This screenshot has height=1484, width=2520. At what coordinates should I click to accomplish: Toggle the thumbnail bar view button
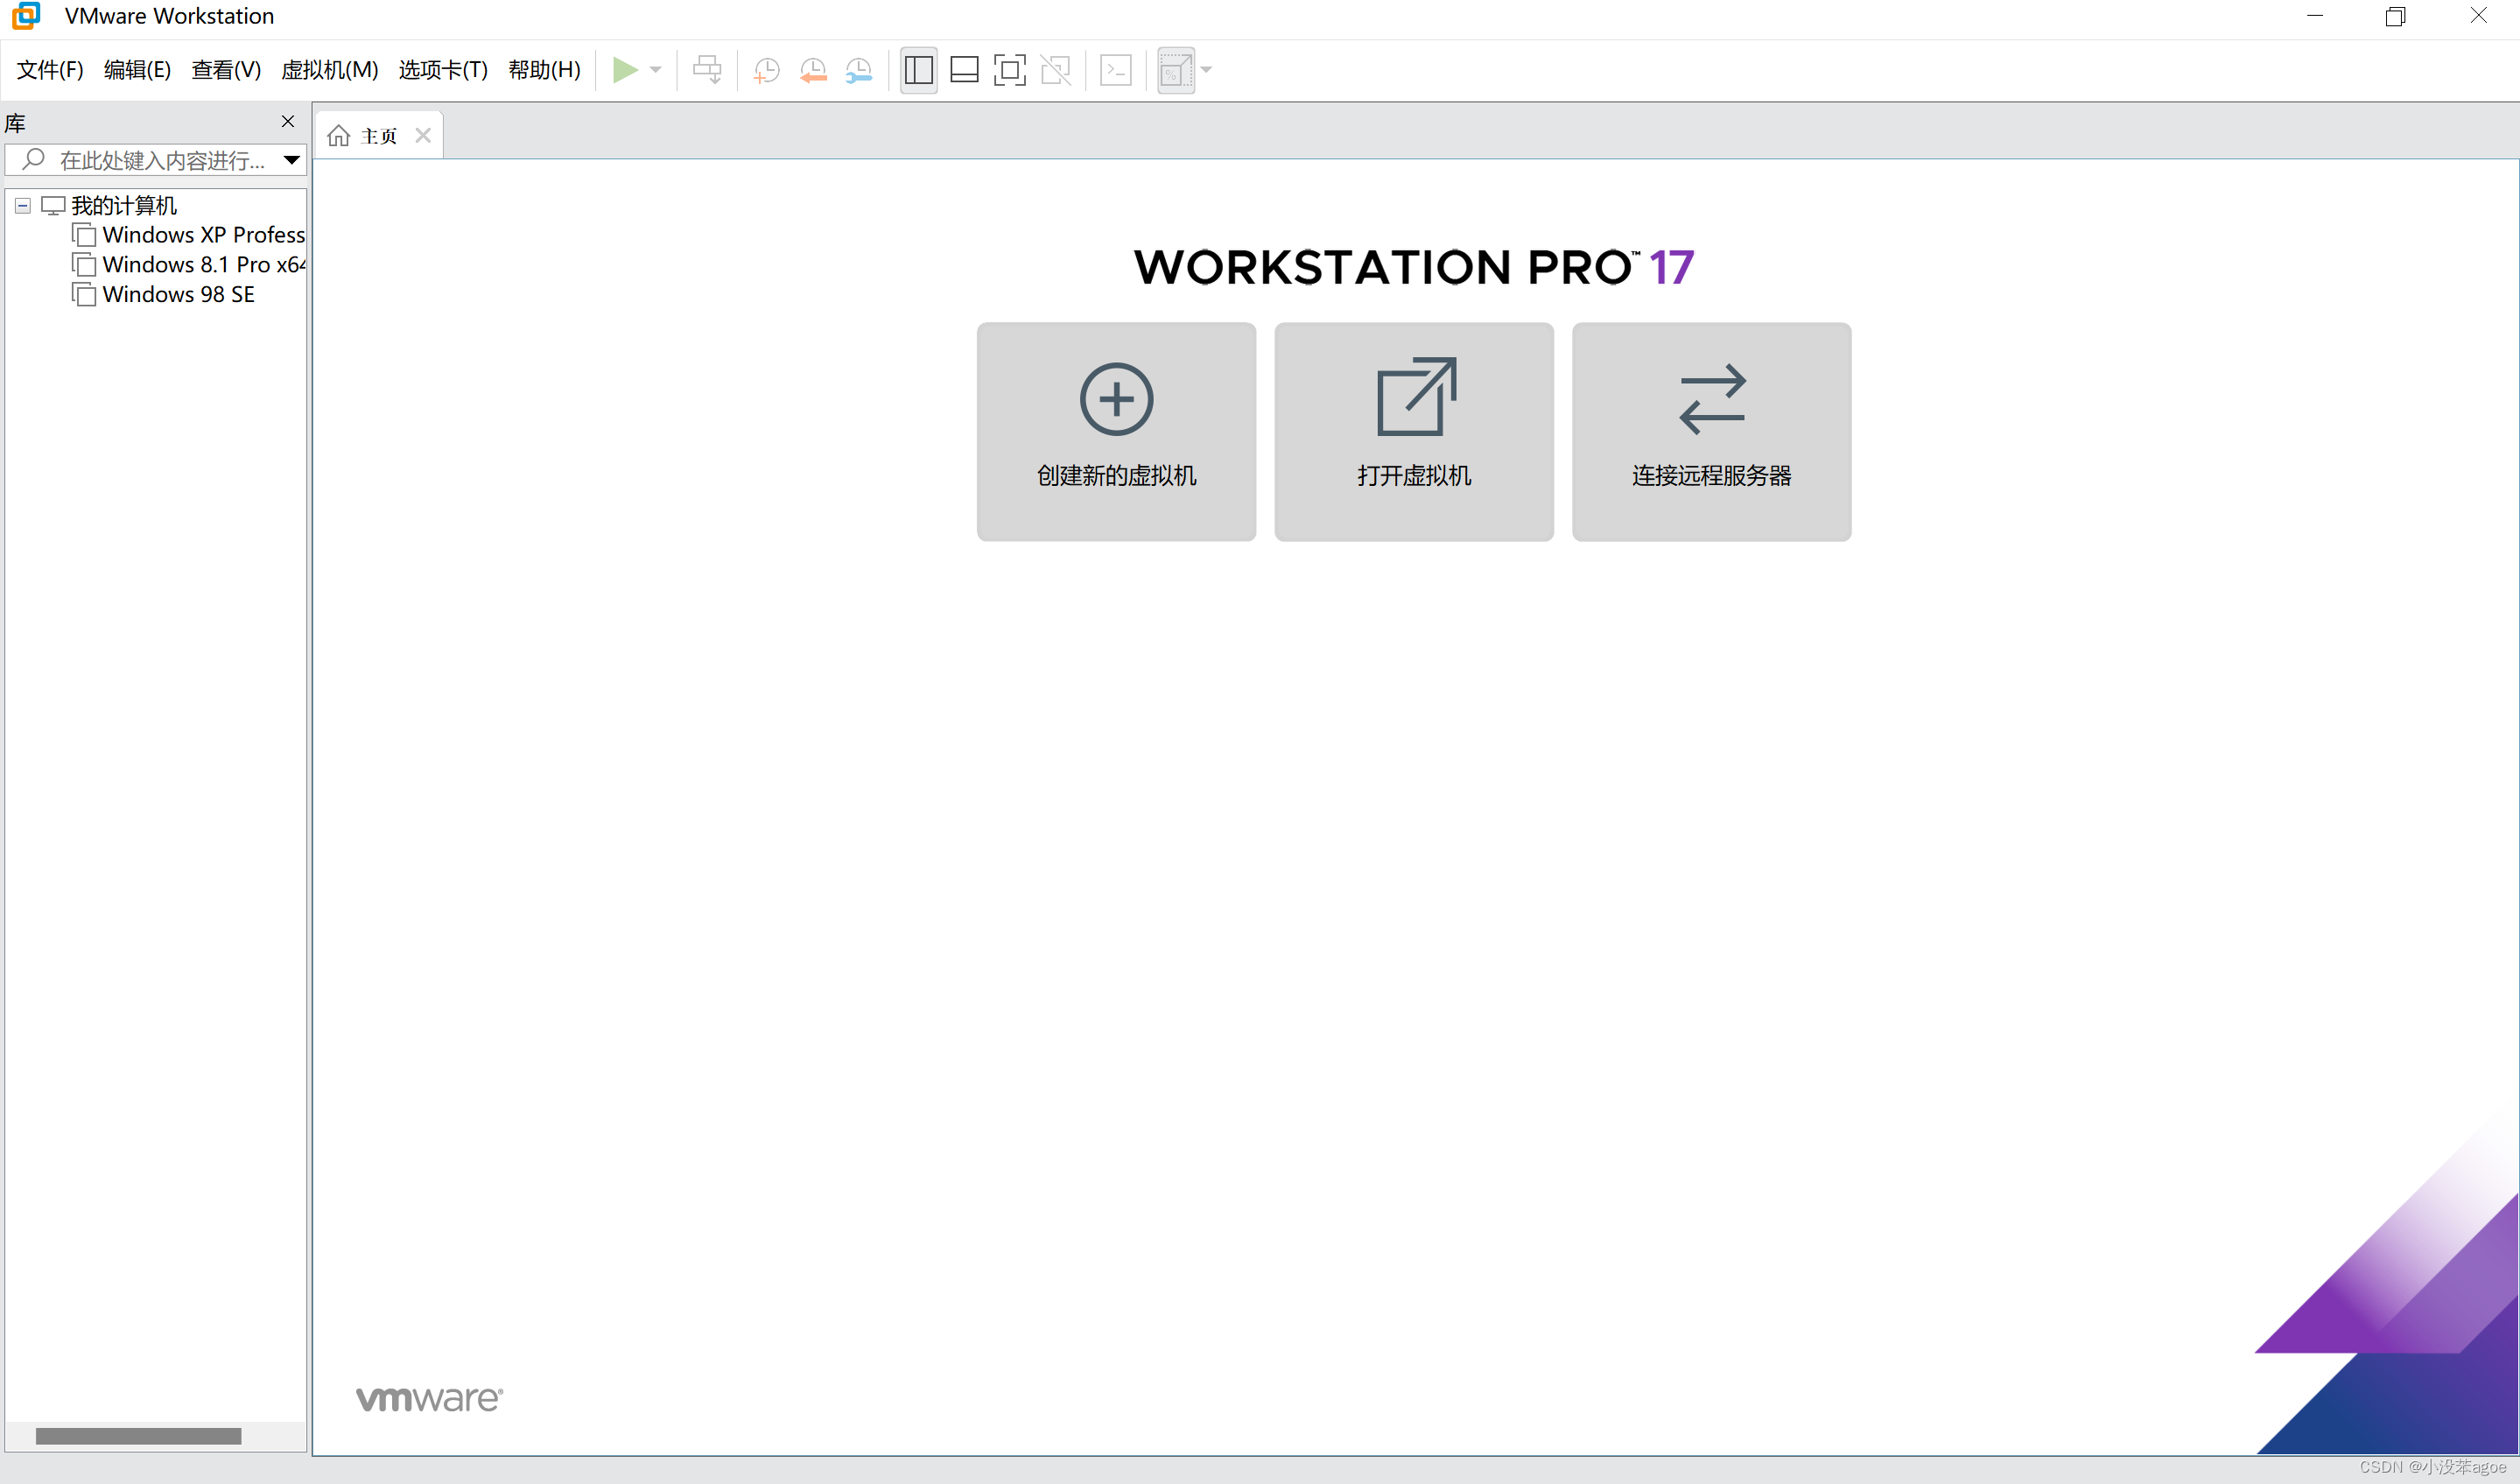click(964, 70)
